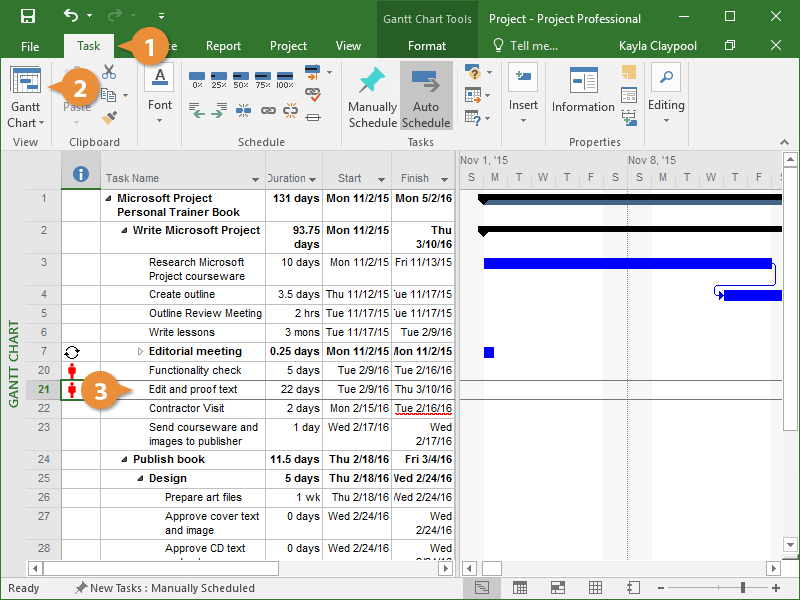The height and width of the screenshot is (600, 800).
Task: Open the File menu tab
Action: (x=30, y=46)
